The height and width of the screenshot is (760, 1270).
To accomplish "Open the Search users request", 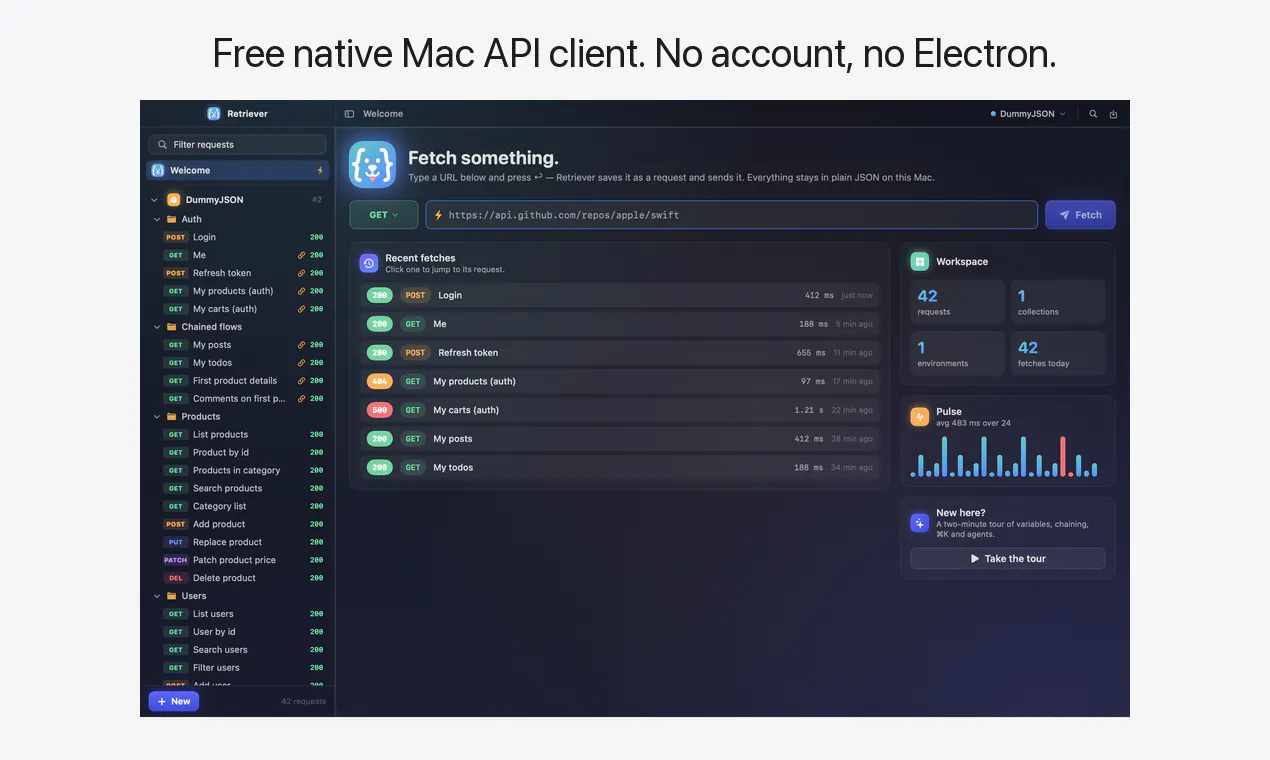I will point(237,650).
